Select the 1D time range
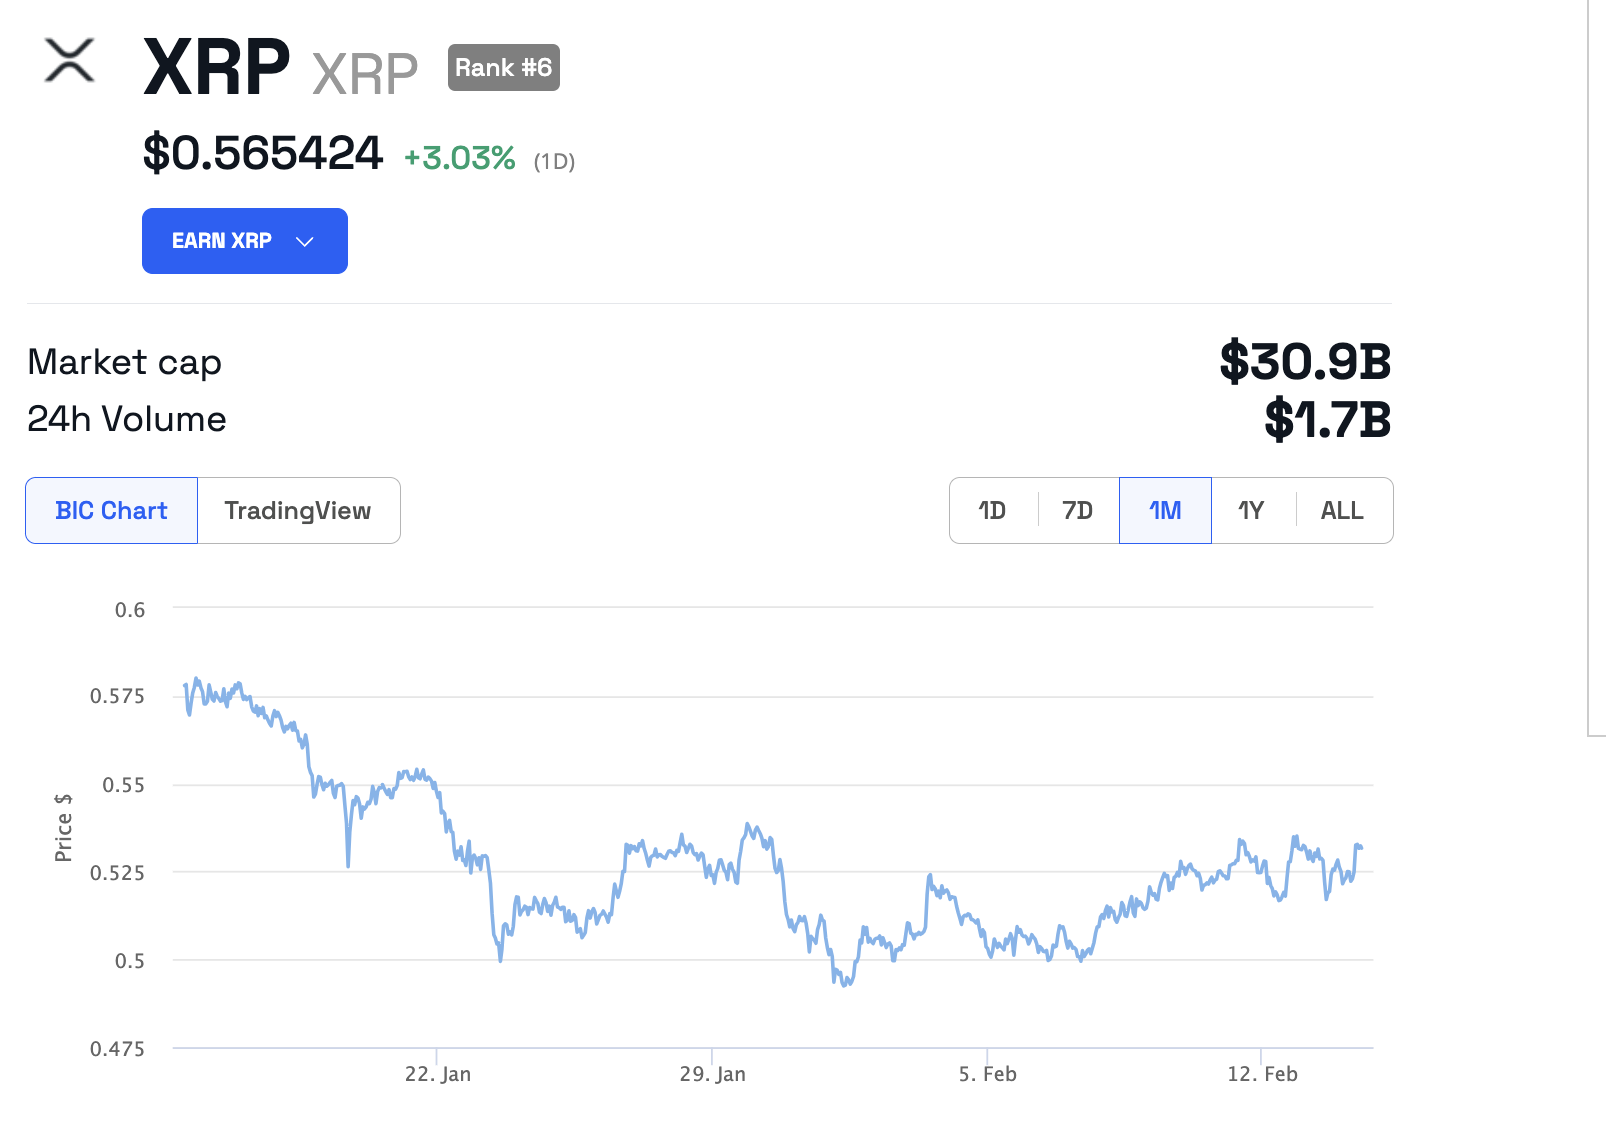The width and height of the screenshot is (1606, 1136). (992, 511)
